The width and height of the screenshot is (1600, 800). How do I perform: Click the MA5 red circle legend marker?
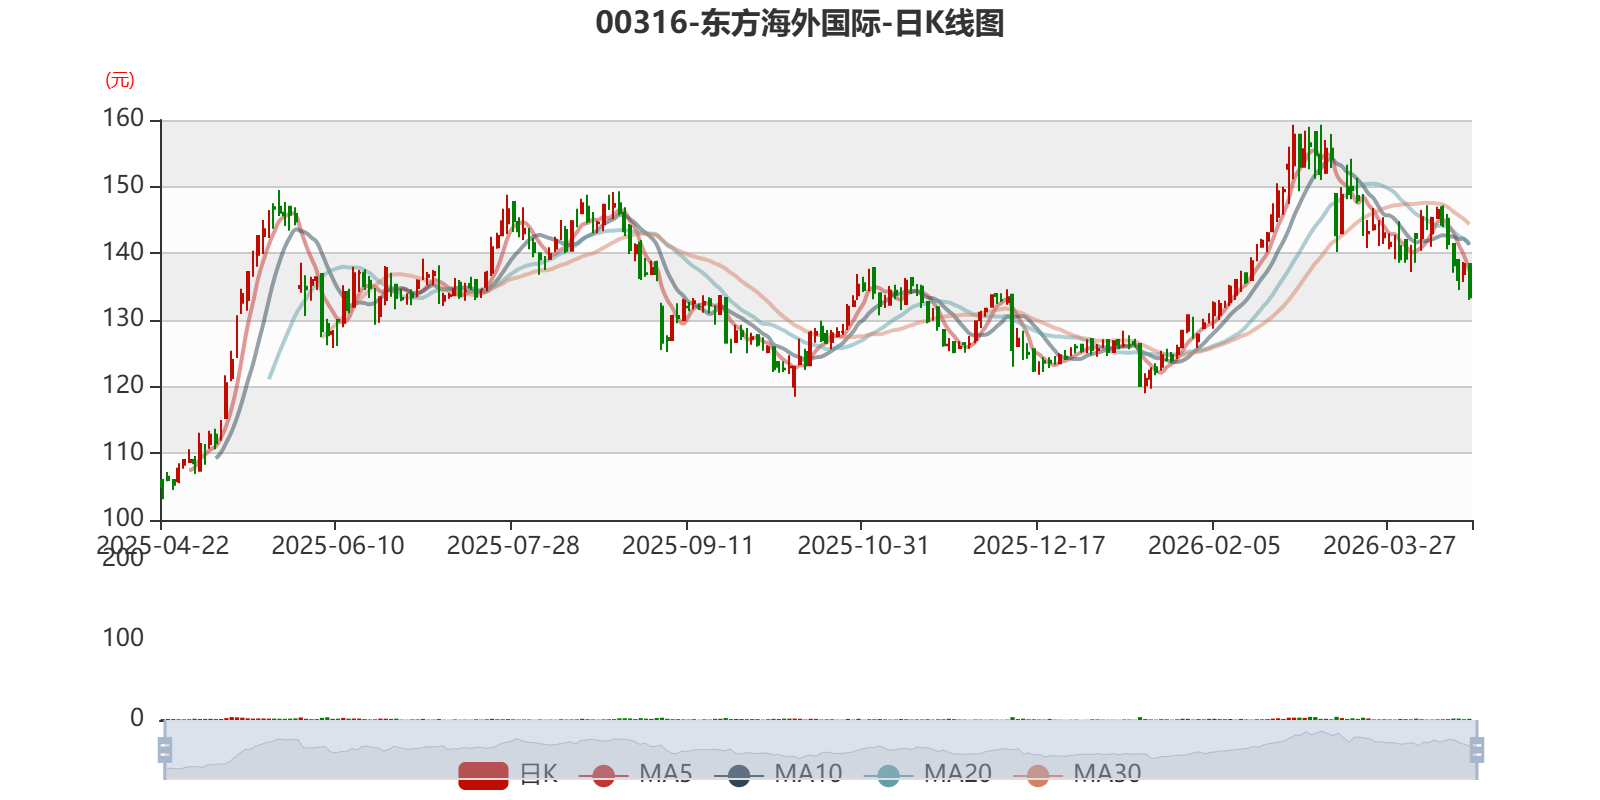pos(603,775)
